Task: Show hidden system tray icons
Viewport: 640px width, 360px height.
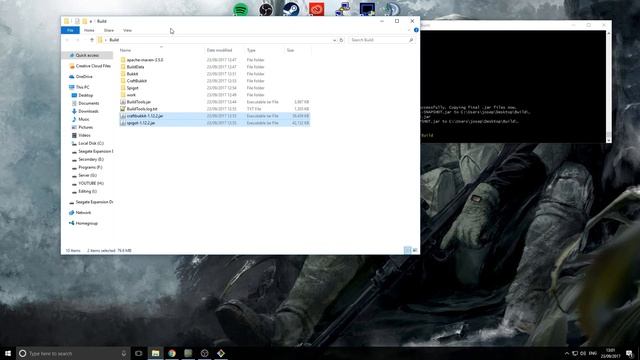Action: (x=567, y=353)
